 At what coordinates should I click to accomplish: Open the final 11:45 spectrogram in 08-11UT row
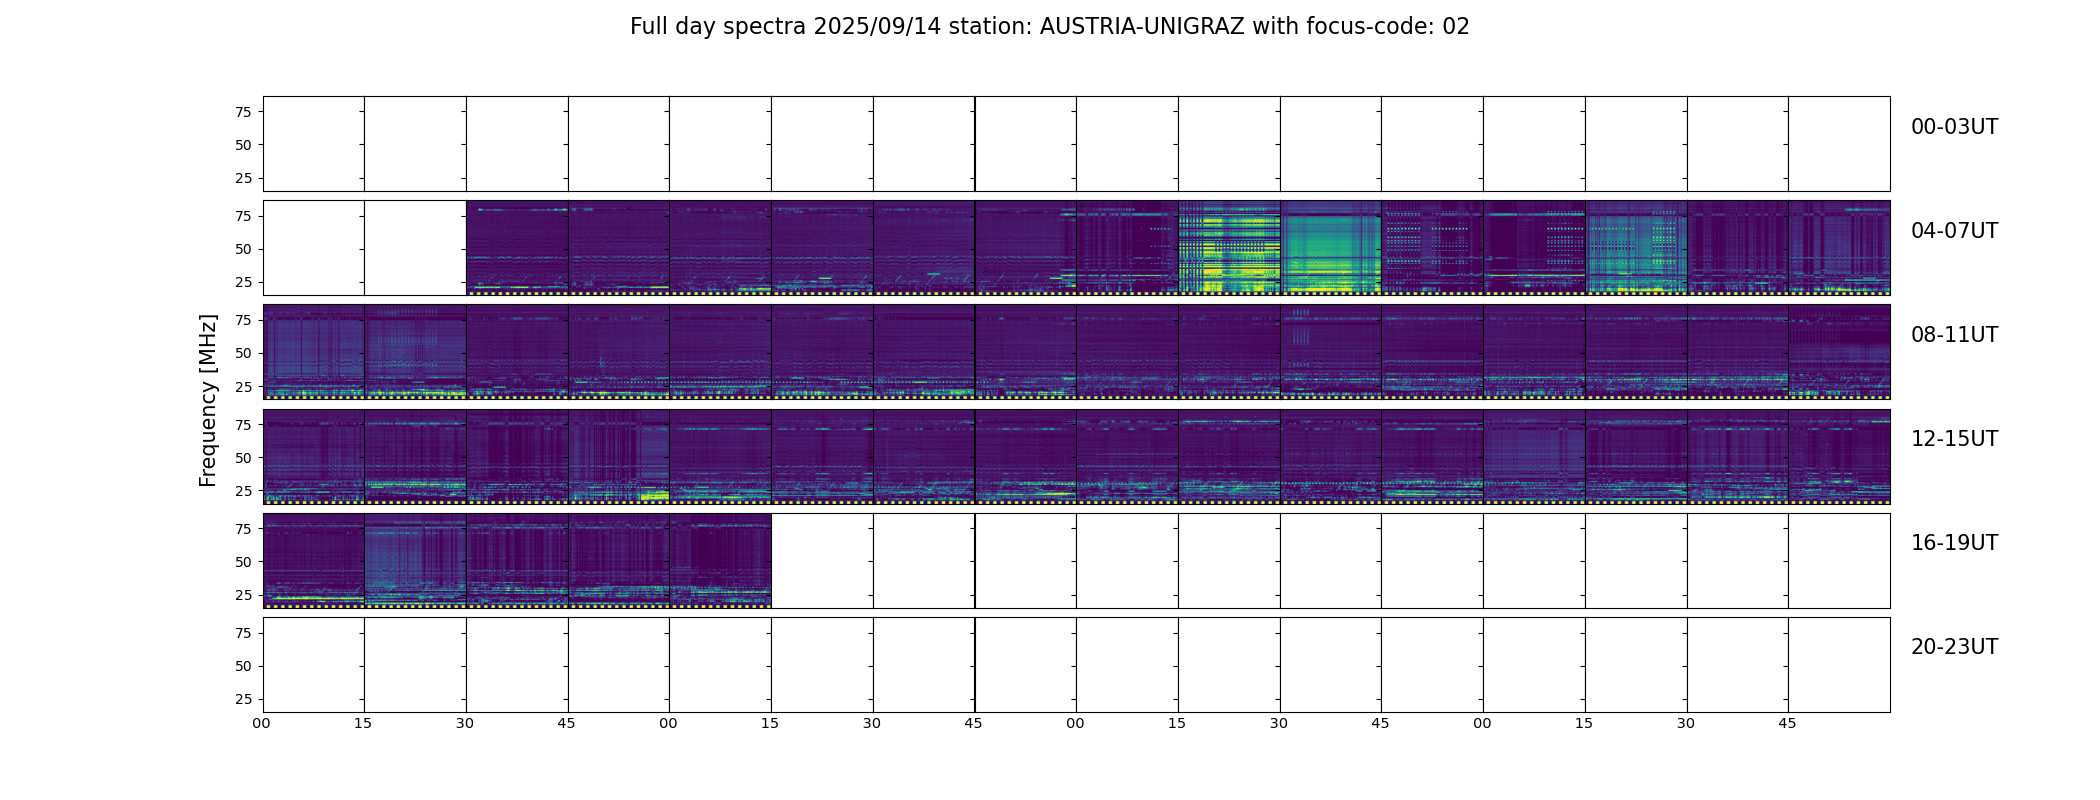click(x=1839, y=352)
